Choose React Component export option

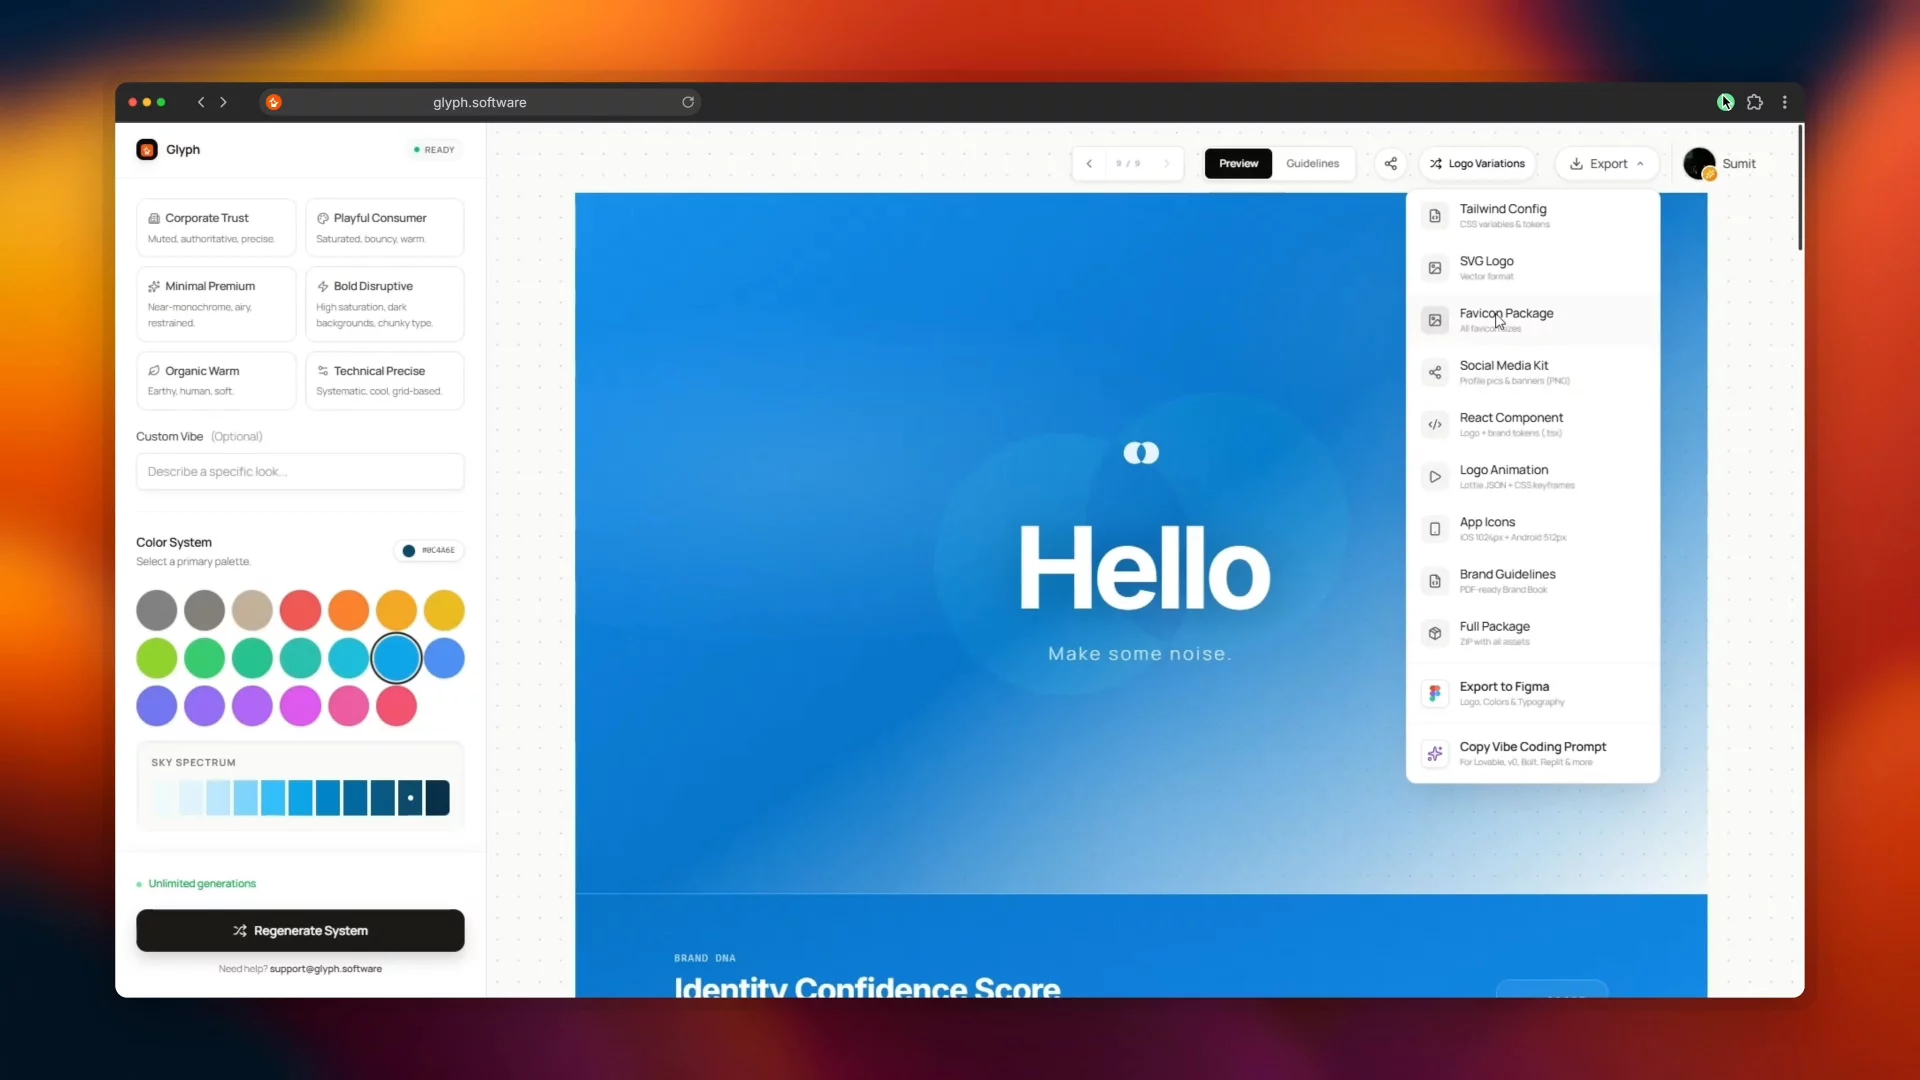(1533, 425)
